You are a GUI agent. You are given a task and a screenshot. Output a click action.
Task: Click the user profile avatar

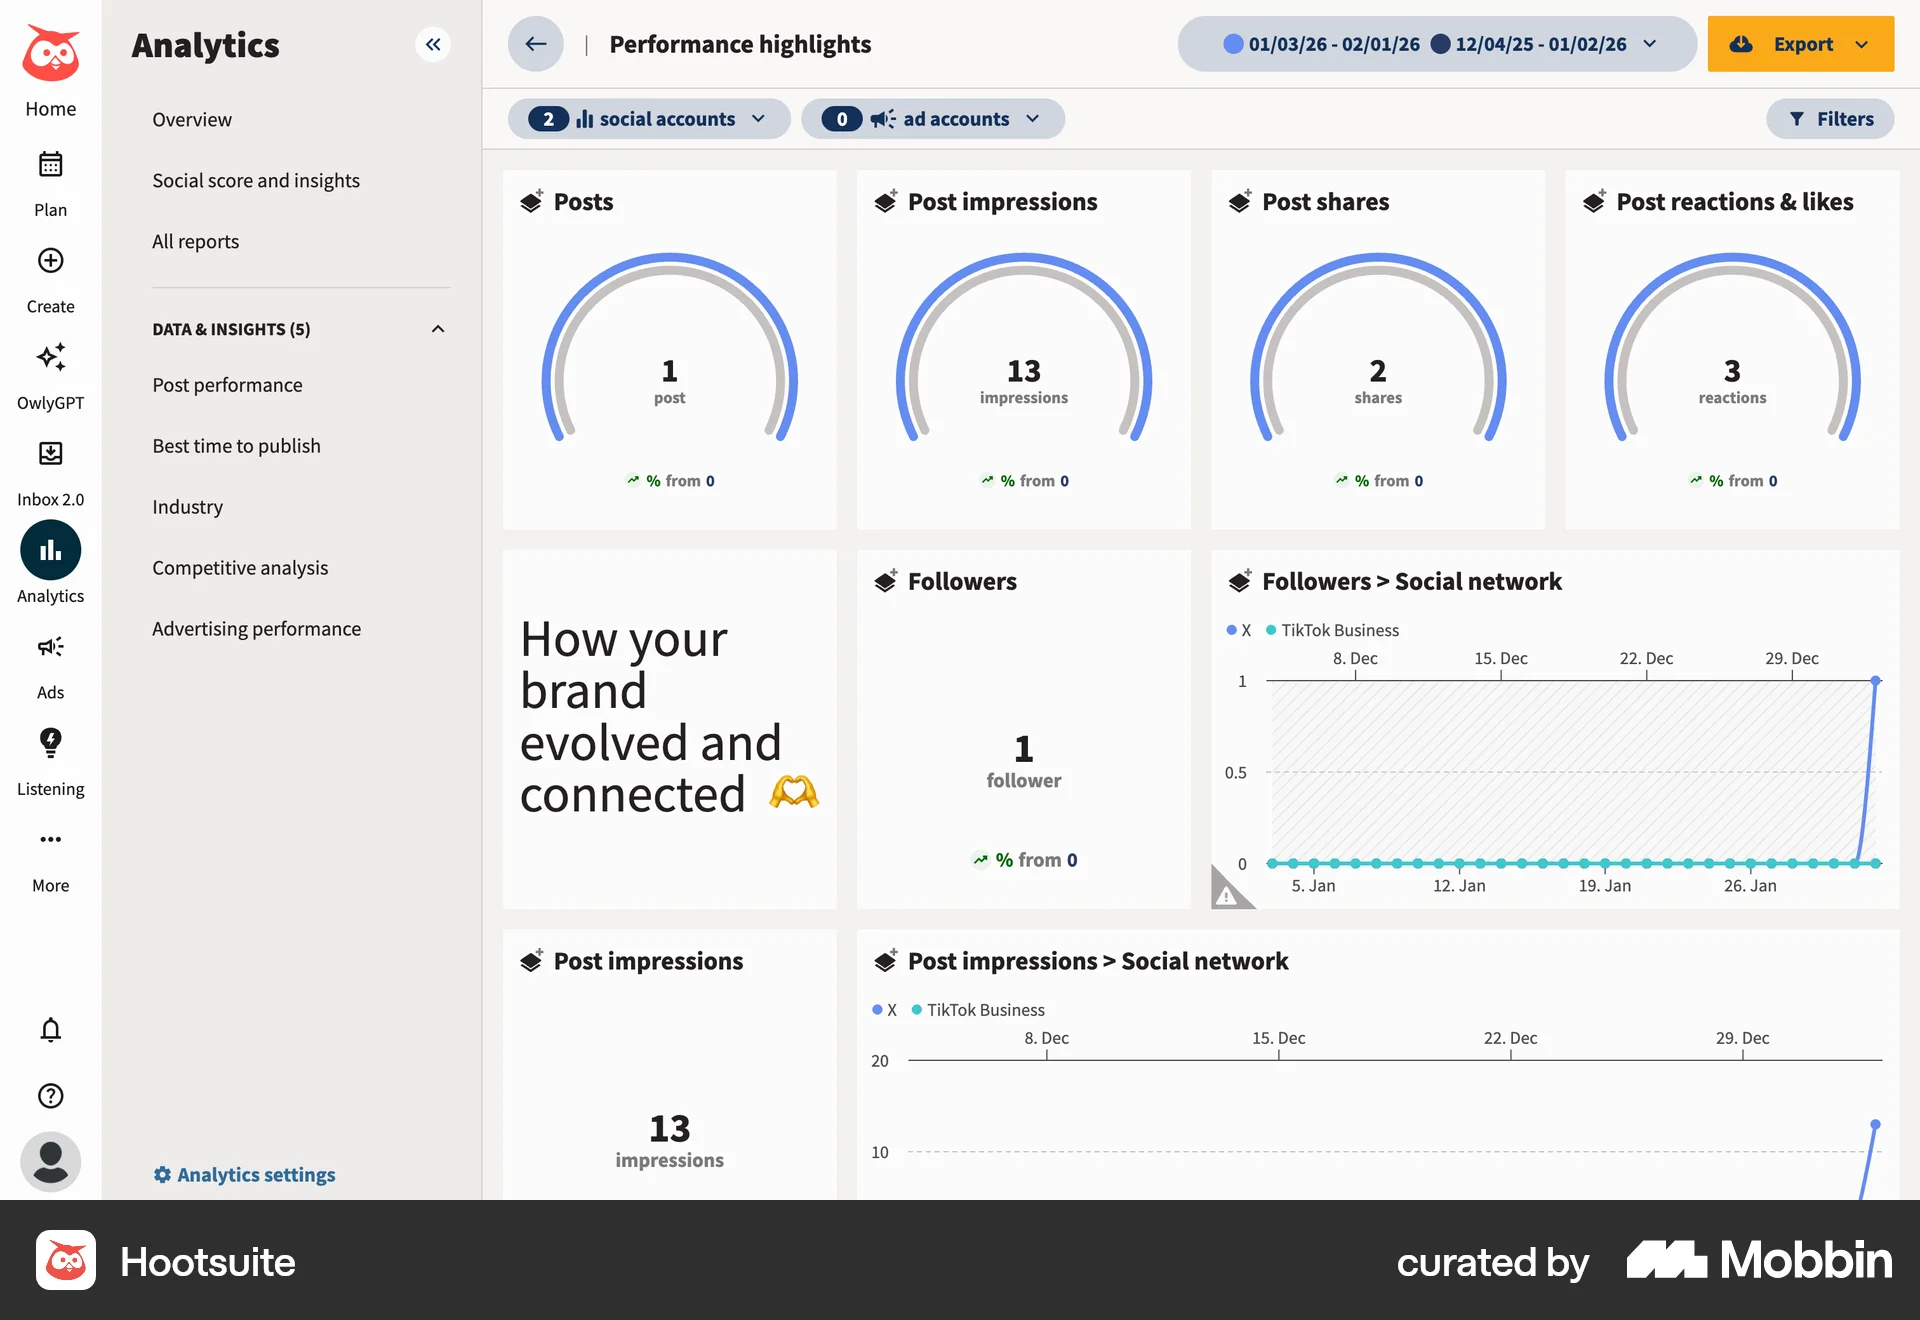pyautogui.click(x=50, y=1162)
